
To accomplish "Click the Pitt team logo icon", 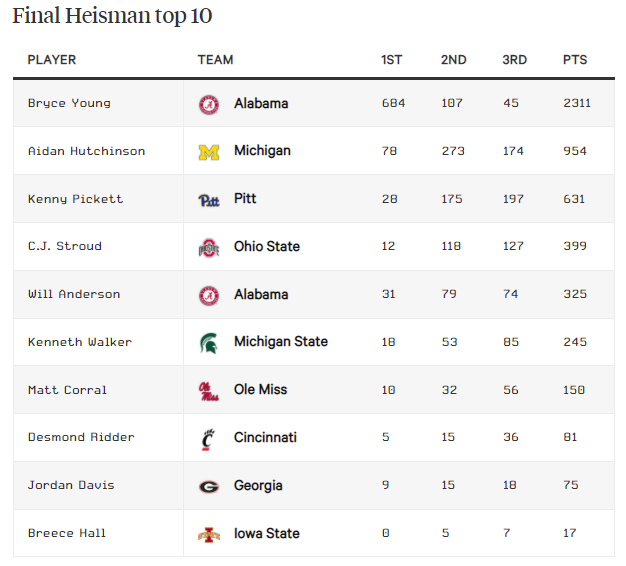I will pyautogui.click(x=208, y=200).
